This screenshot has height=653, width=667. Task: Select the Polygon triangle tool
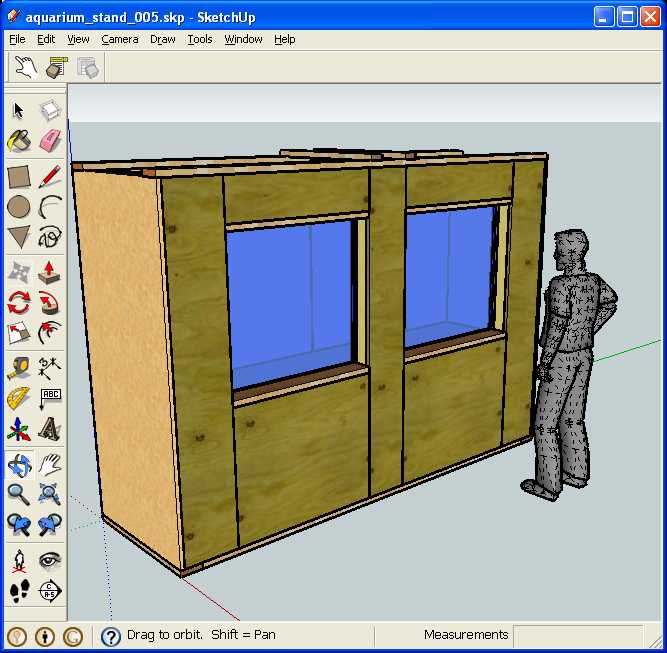click(x=19, y=237)
